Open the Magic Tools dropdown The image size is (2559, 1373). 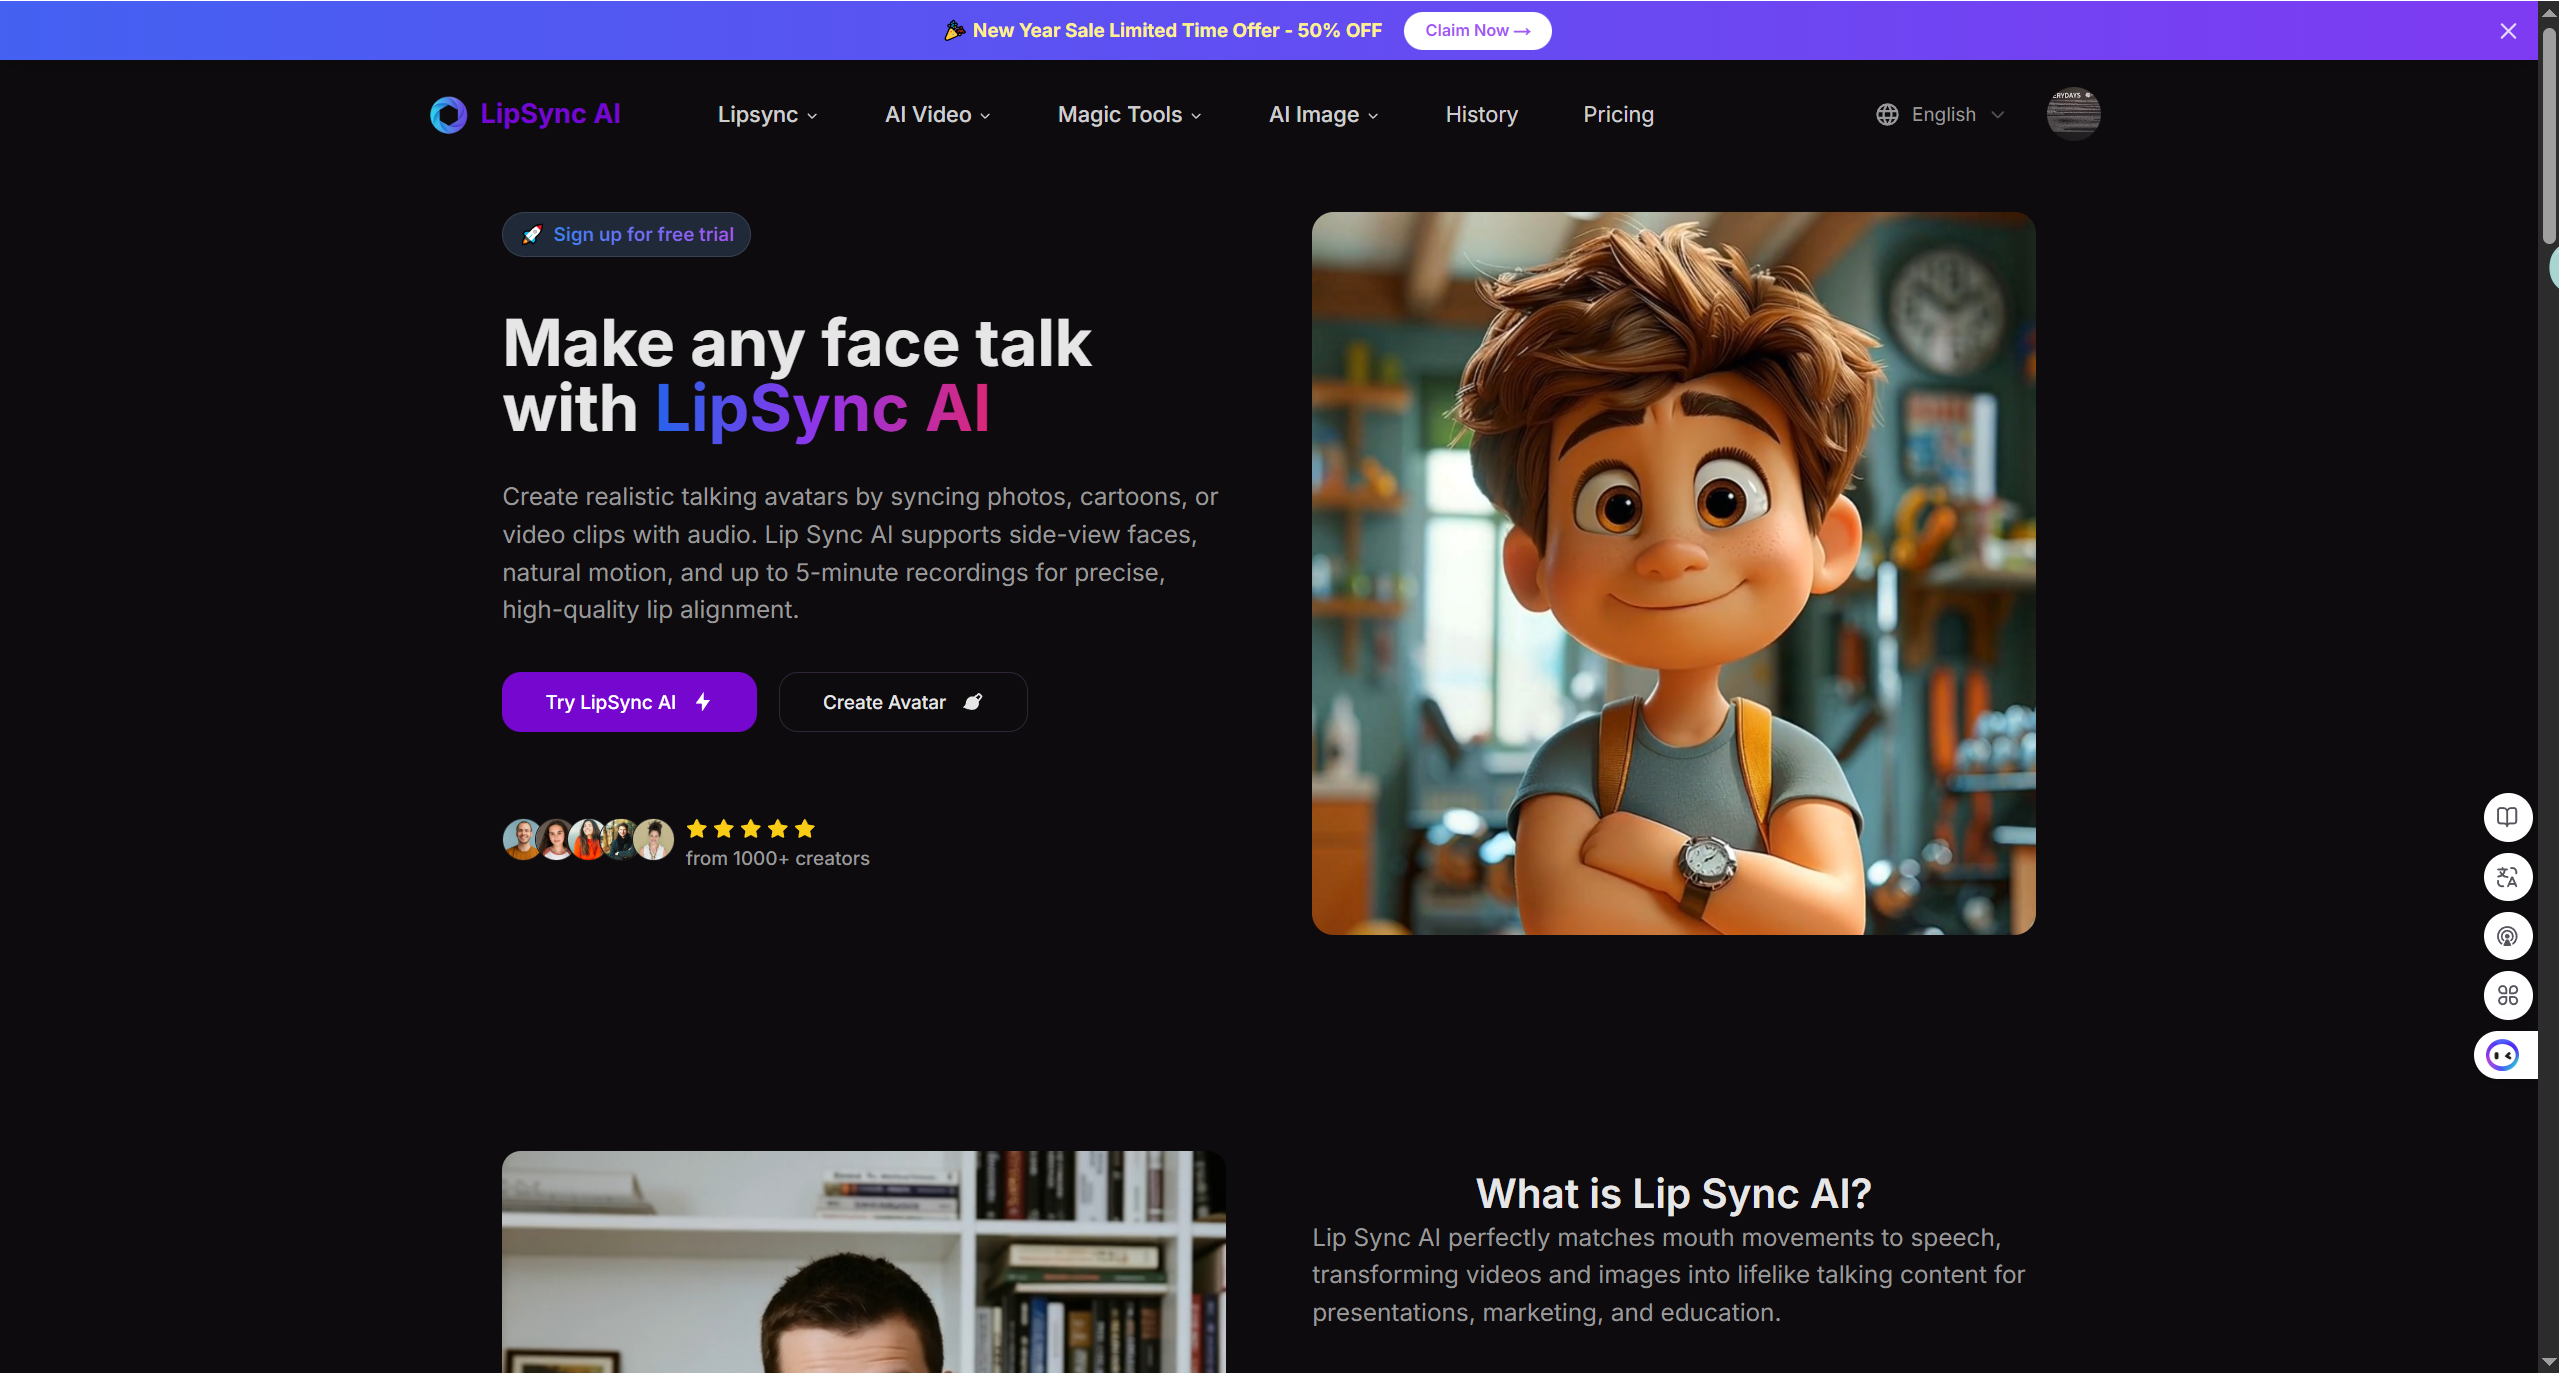click(1127, 115)
